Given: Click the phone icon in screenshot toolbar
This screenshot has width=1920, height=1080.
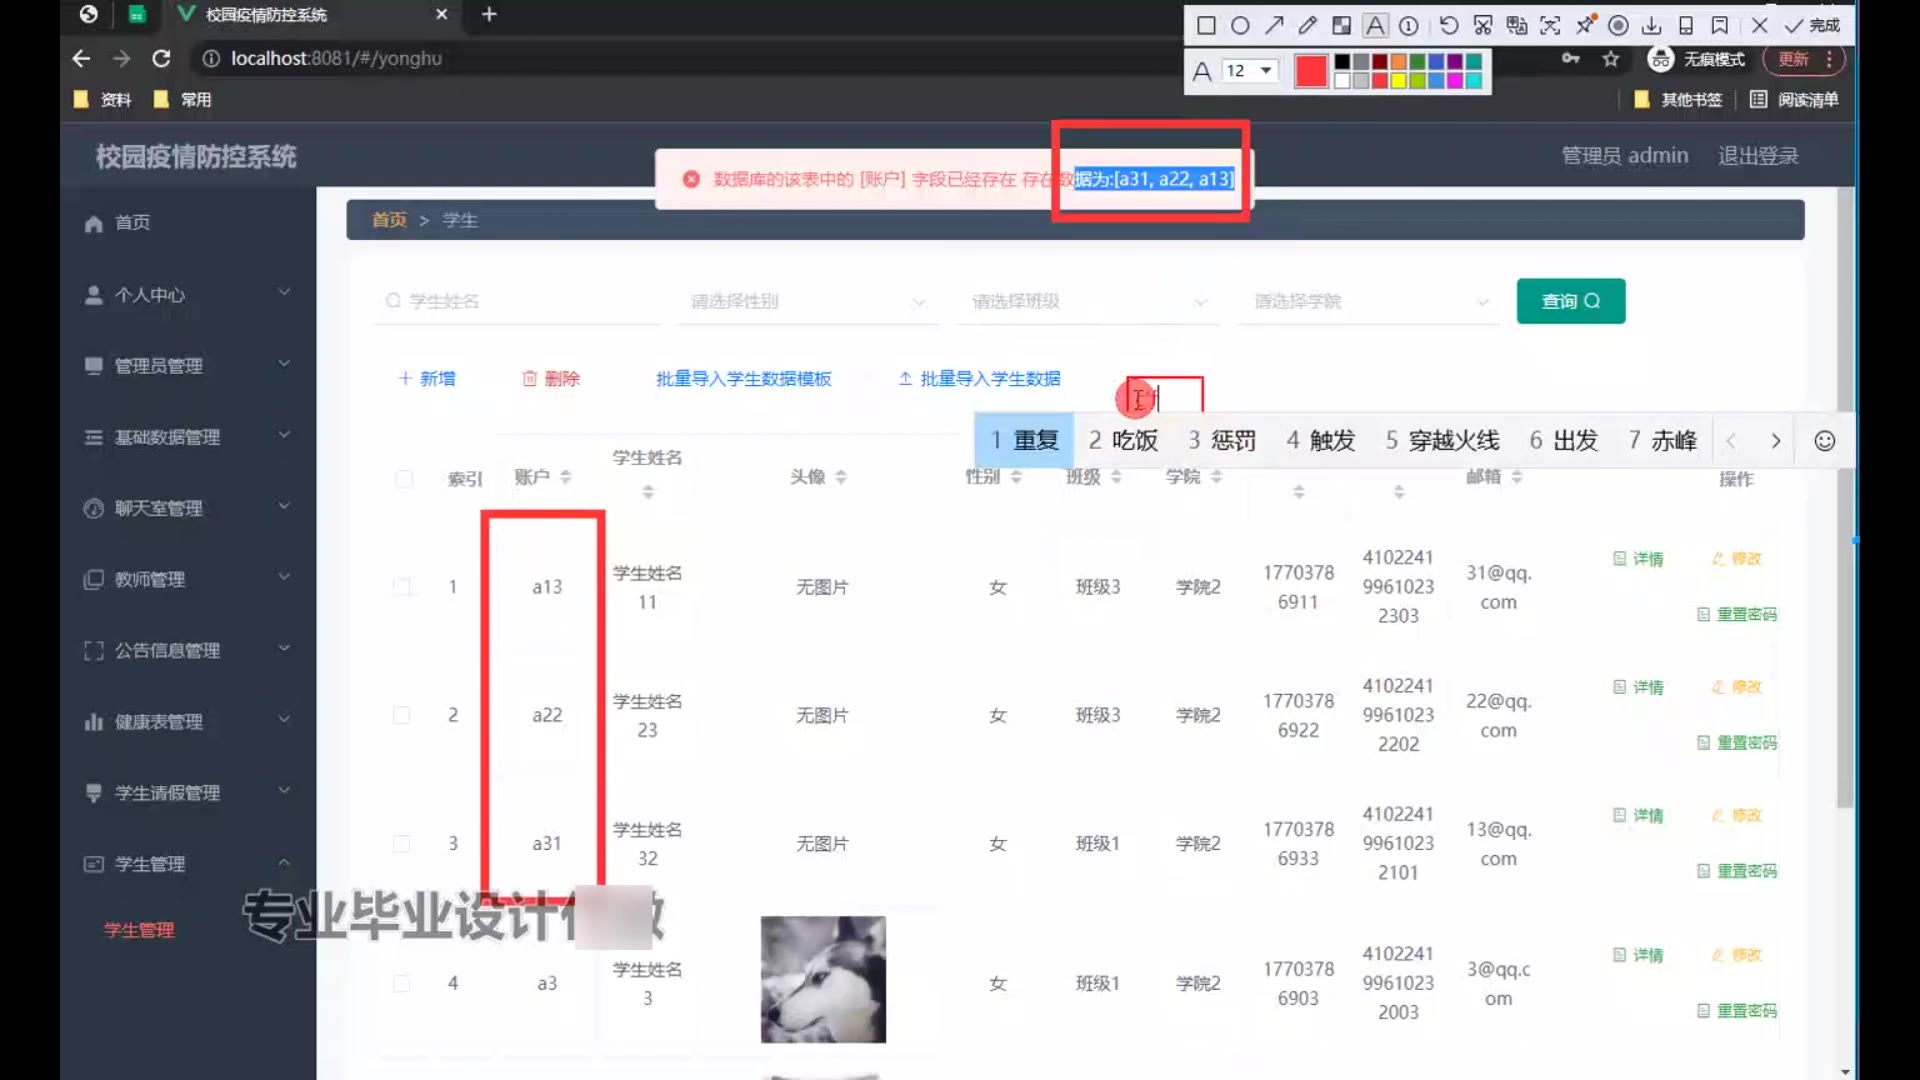Looking at the screenshot, I should coord(1686,26).
